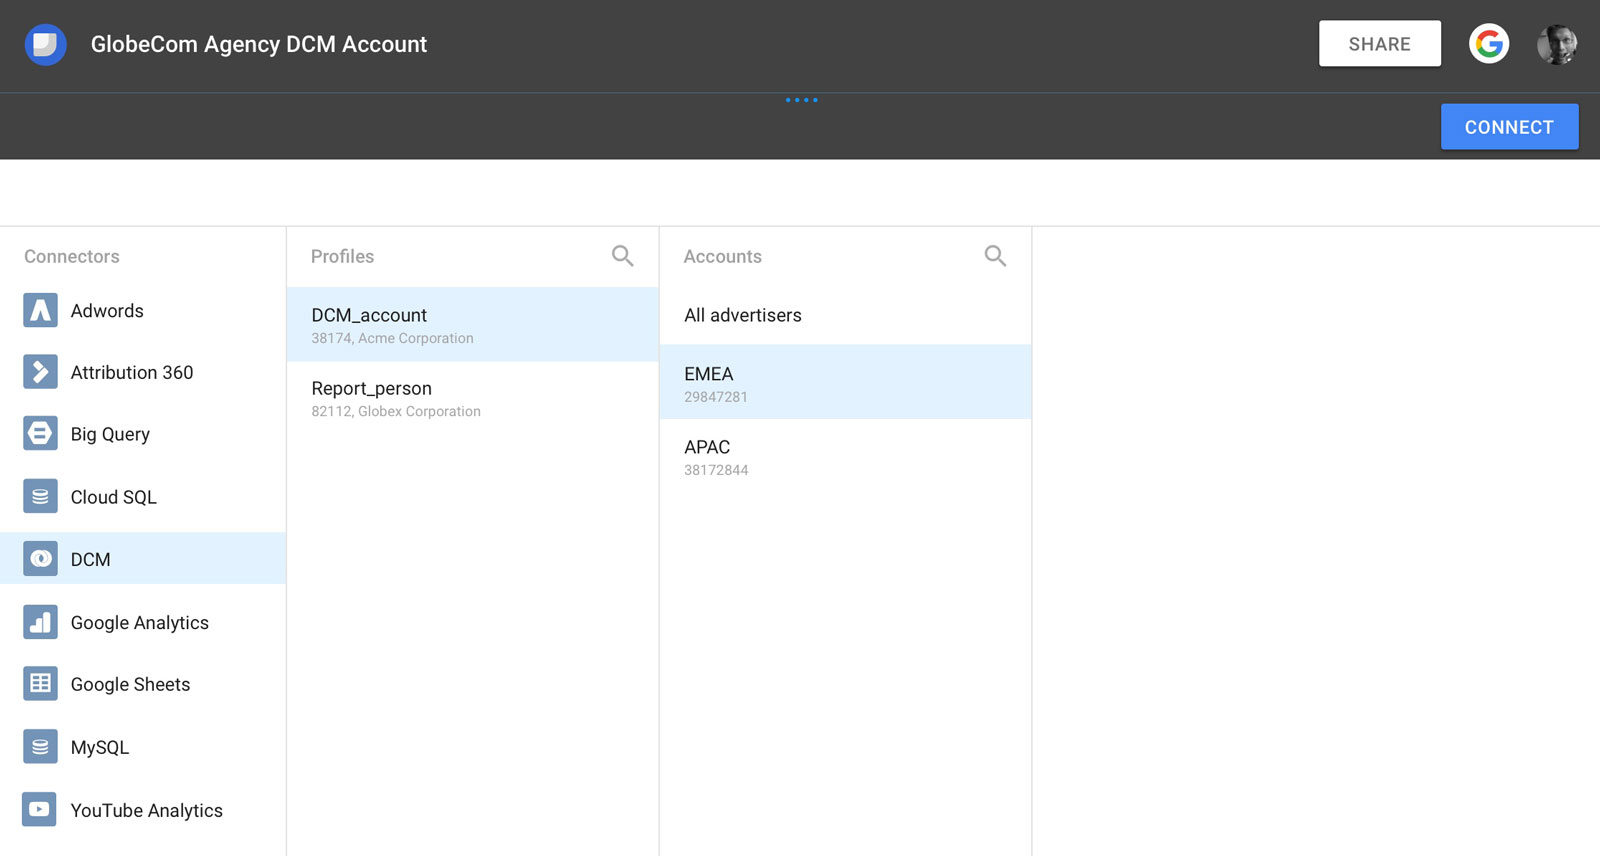Viewport: 1600px width, 856px height.
Task: Click the blue CONNECT button
Action: point(1509,127)
